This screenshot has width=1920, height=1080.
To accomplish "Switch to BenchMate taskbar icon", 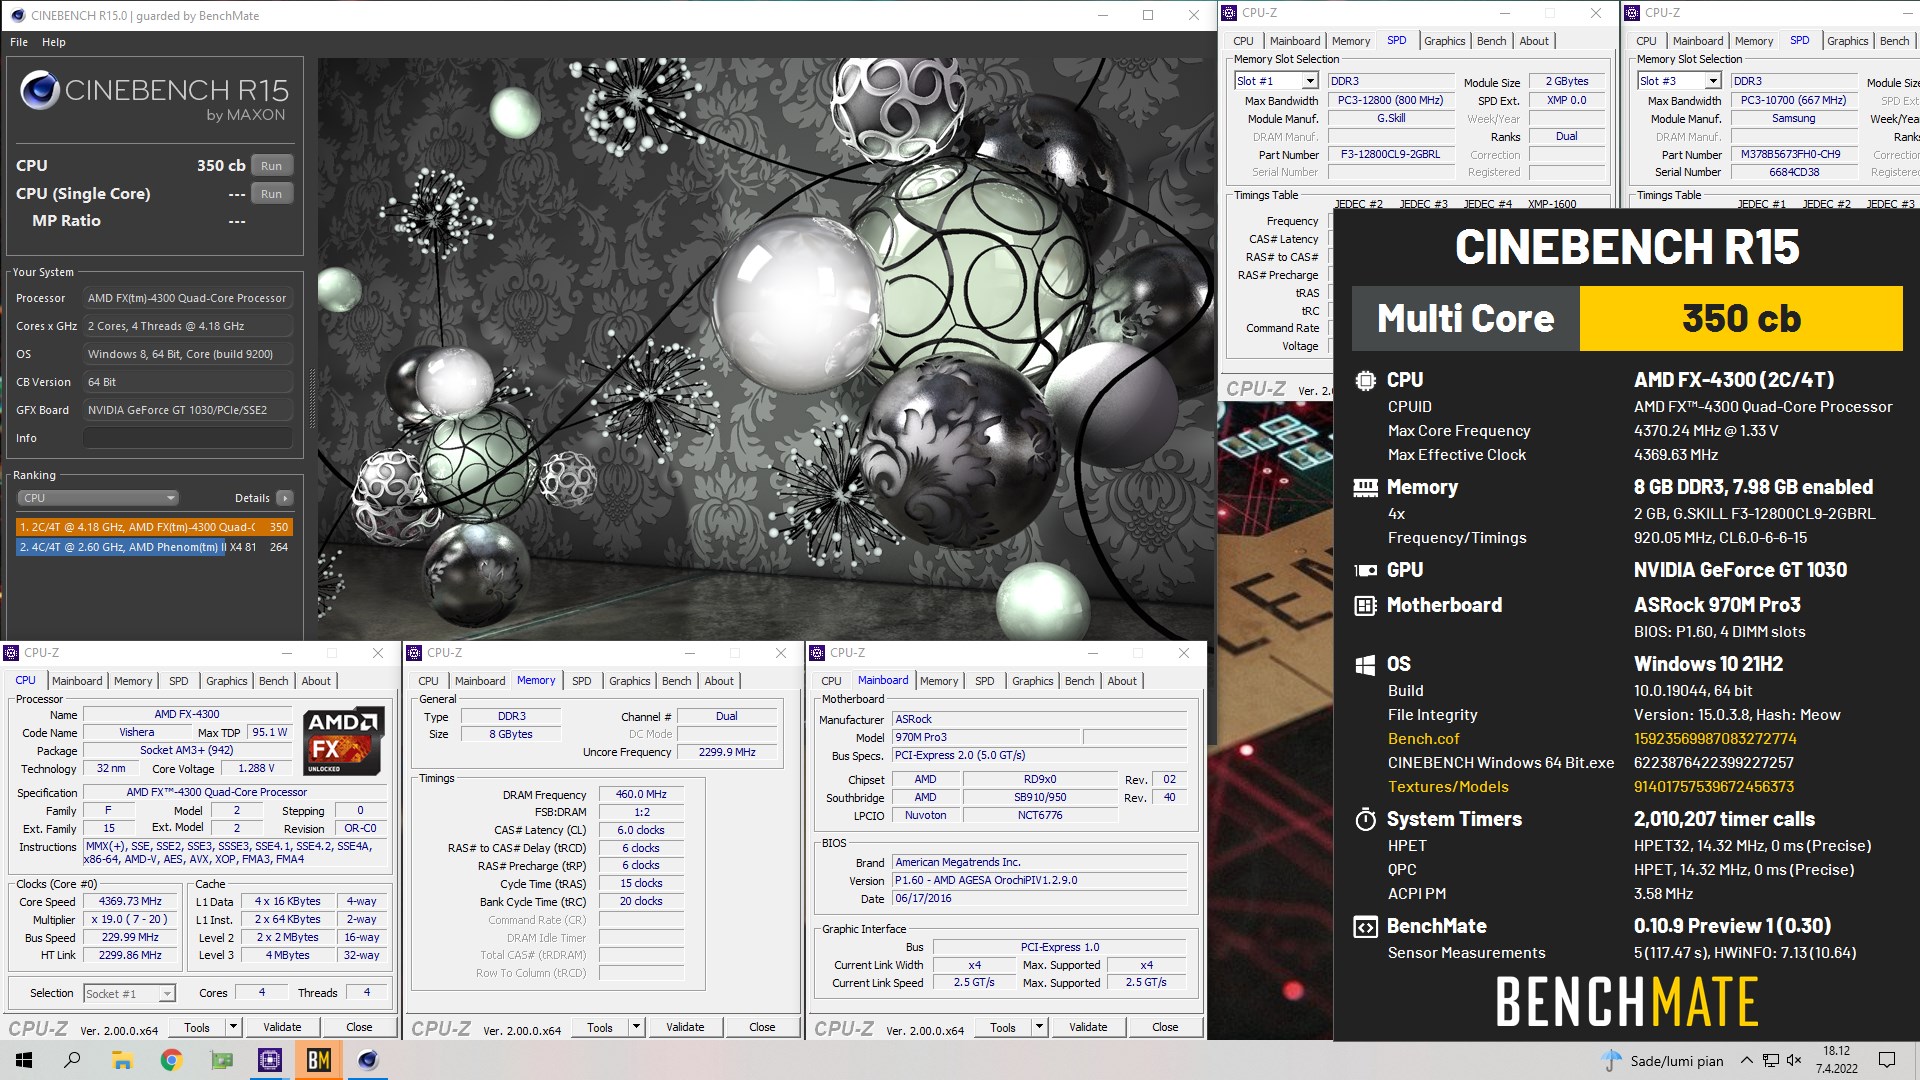I will pyautogui.click(x=319, y=1060).
